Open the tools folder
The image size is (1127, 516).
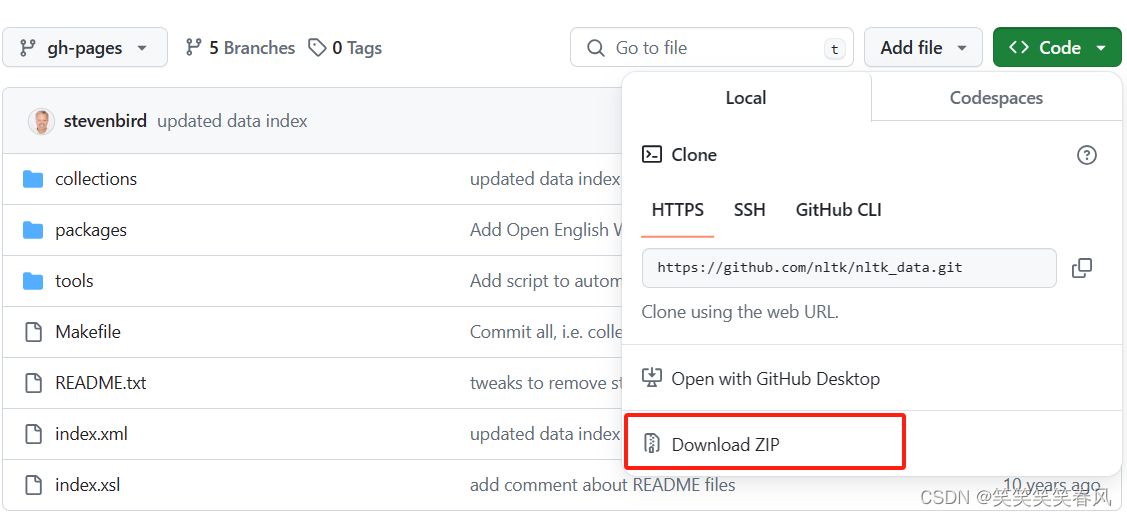coord(74,280)
